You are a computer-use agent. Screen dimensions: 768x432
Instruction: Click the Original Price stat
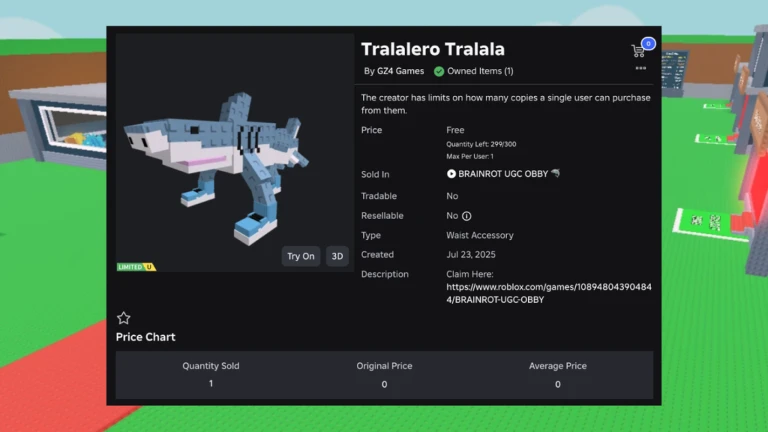coord(384,375)
